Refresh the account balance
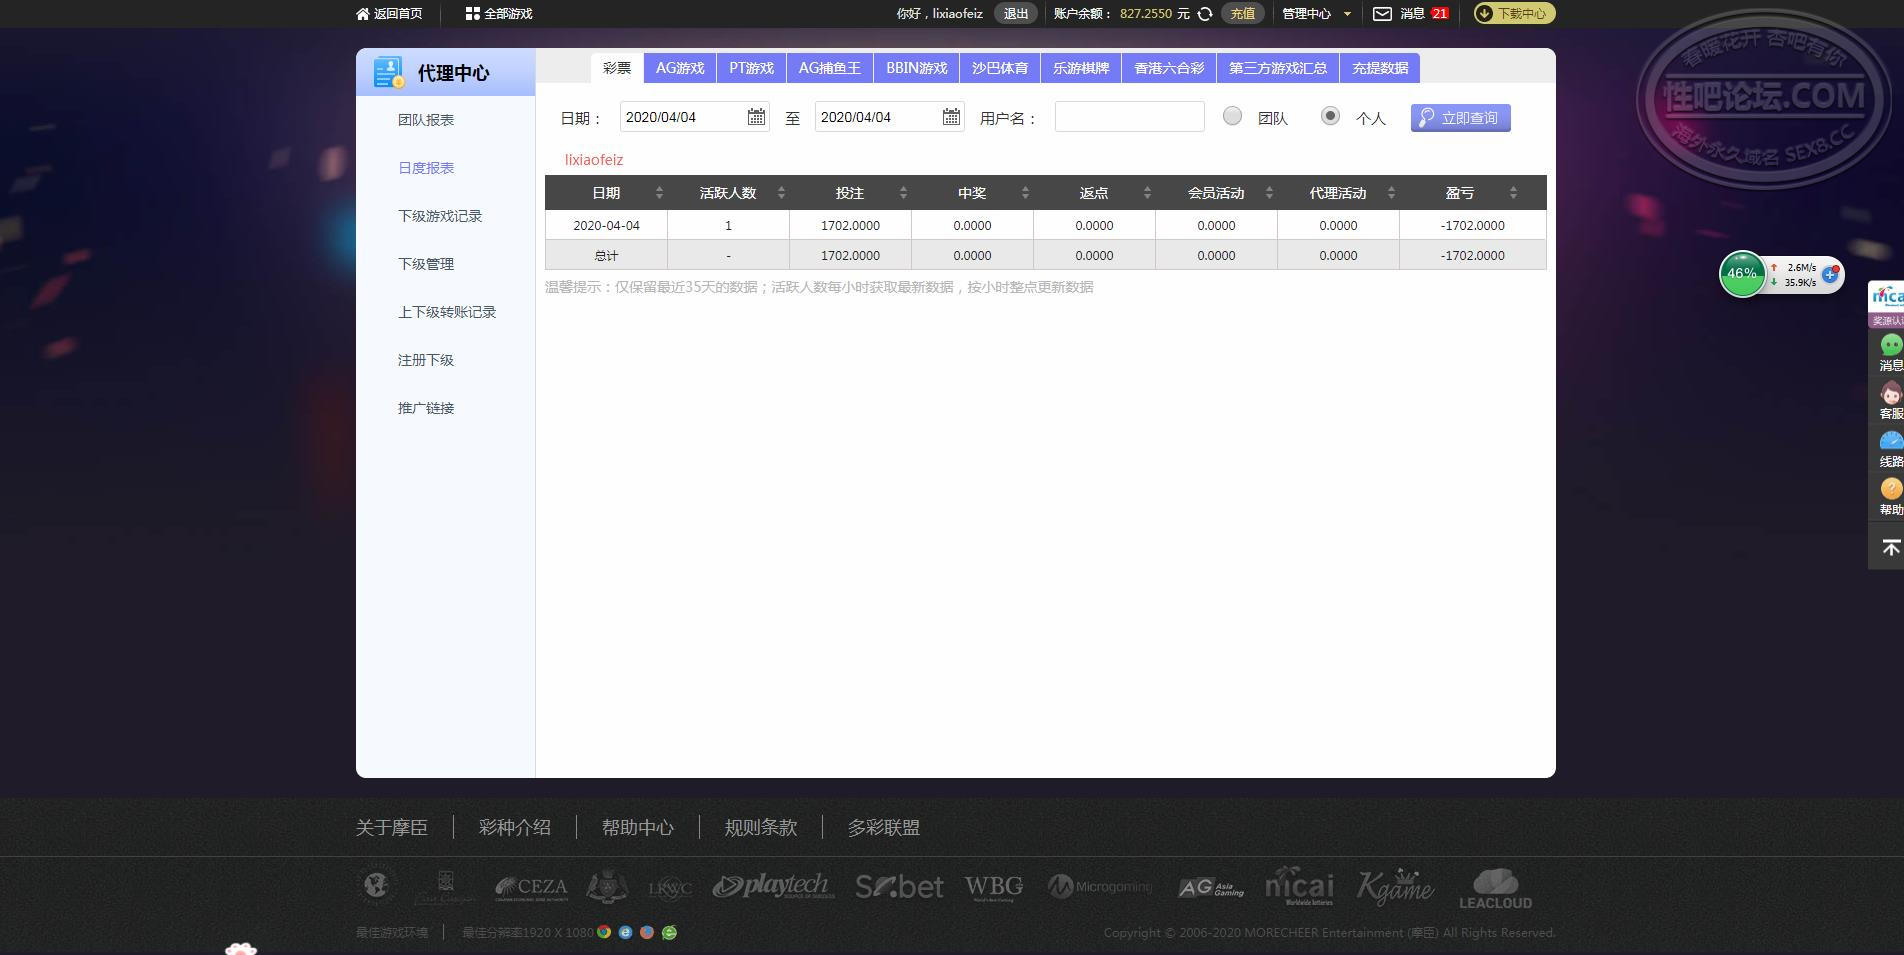Image resolution: width=1904 pixels, height=955 pixels. (1205, 14)
